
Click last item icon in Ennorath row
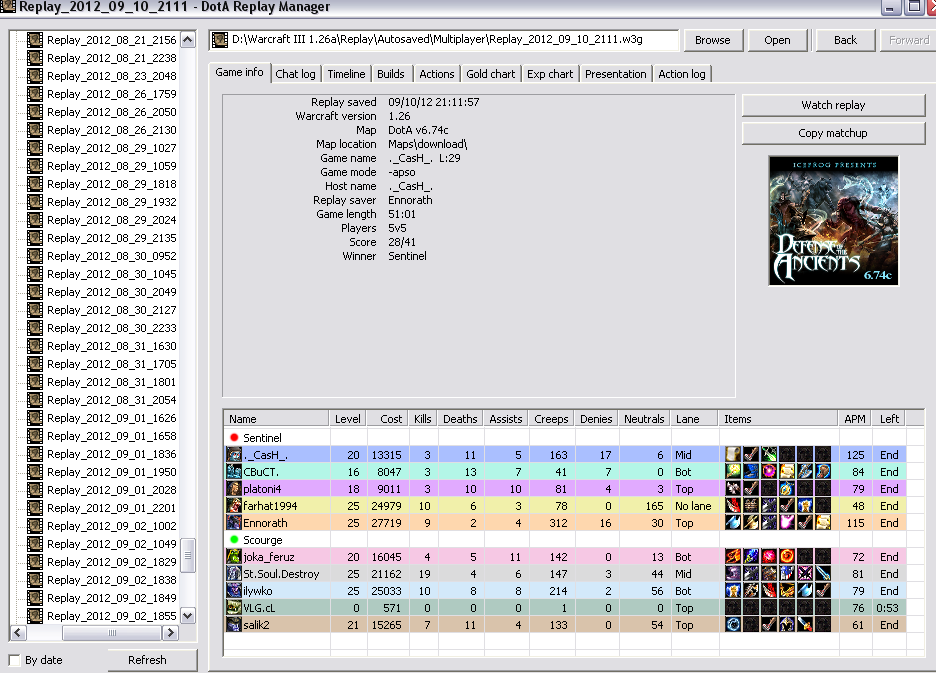[x=823, y=523]
